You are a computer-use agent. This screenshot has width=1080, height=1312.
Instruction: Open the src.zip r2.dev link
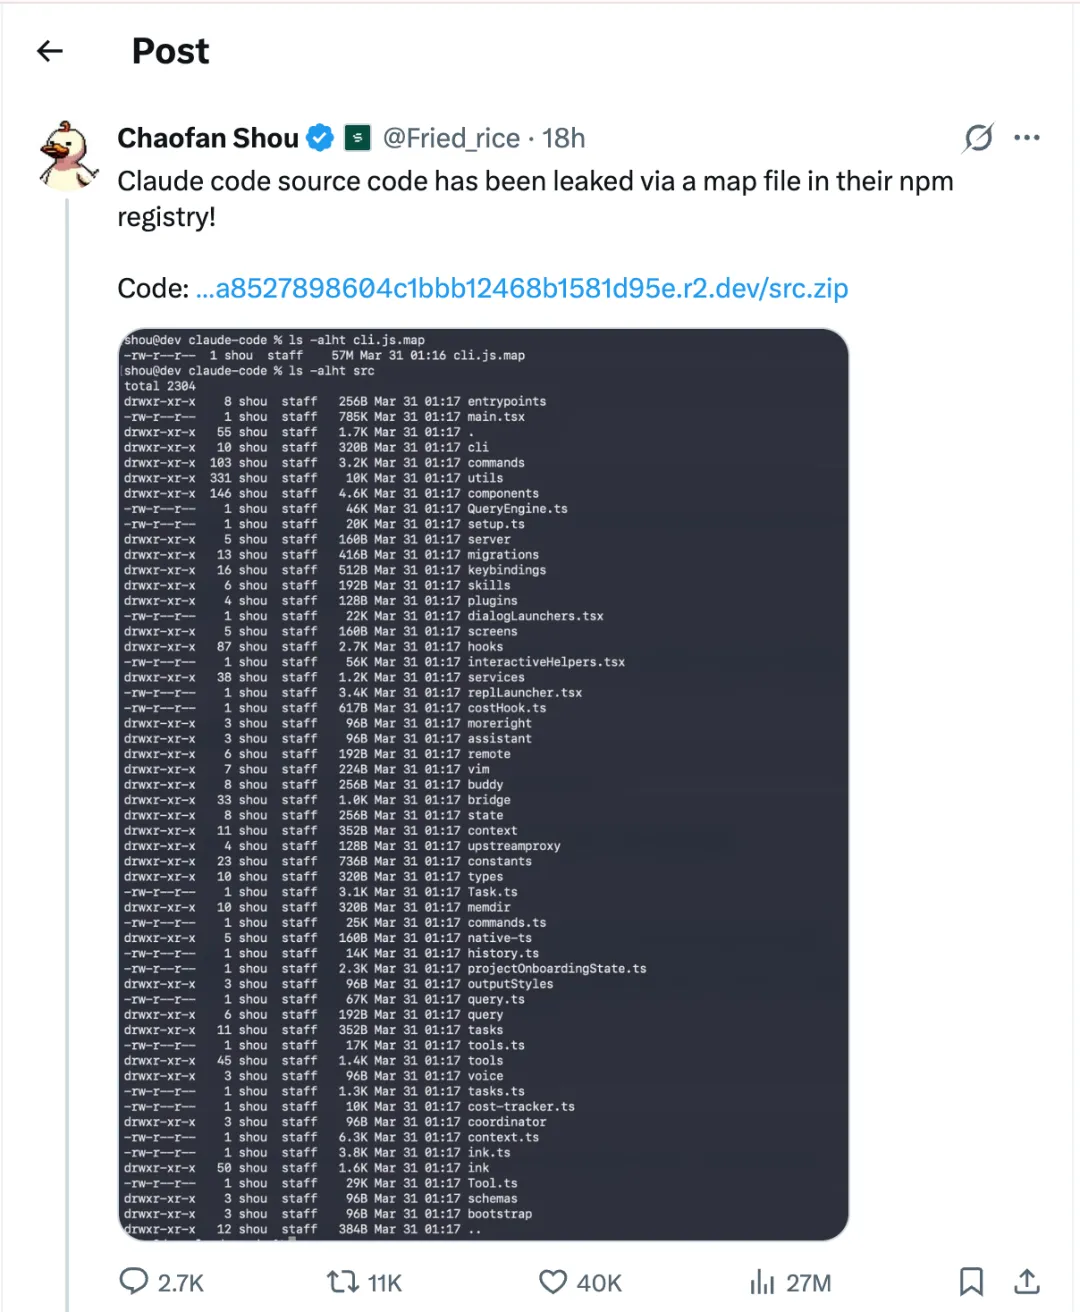pos(521,289)
